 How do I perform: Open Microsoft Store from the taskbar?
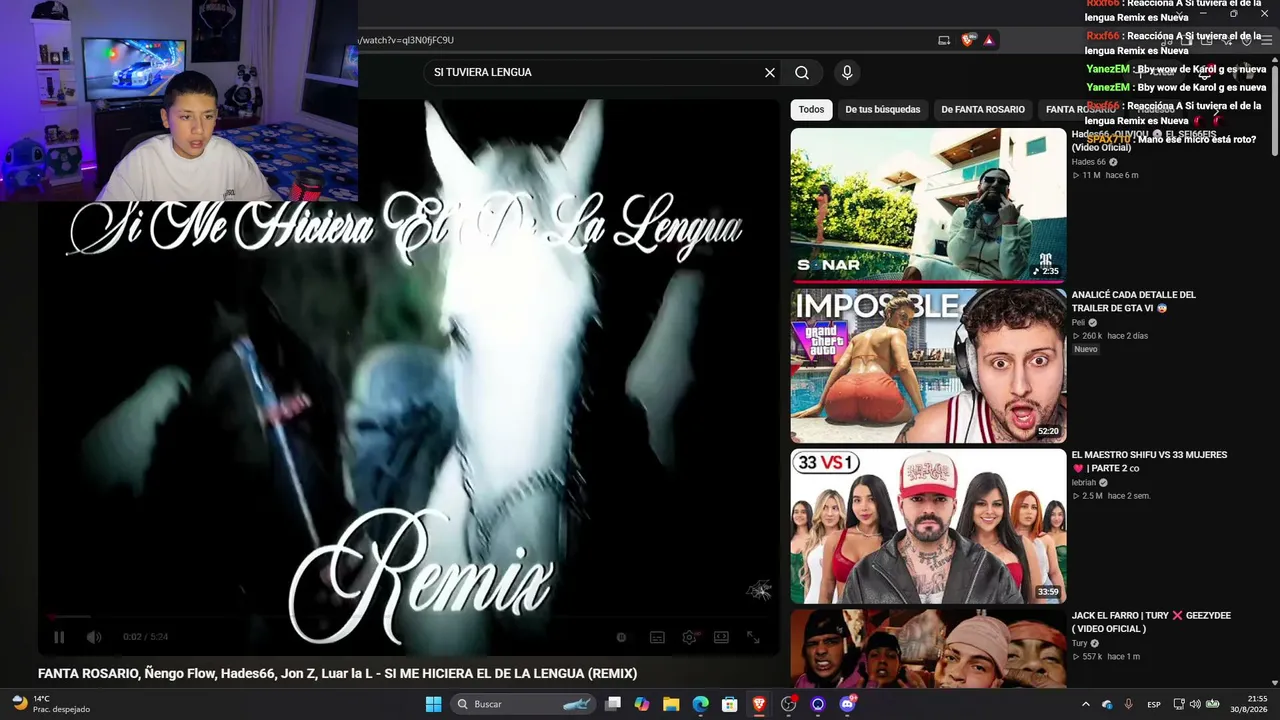pyautogui.click(x=730, y=704)
